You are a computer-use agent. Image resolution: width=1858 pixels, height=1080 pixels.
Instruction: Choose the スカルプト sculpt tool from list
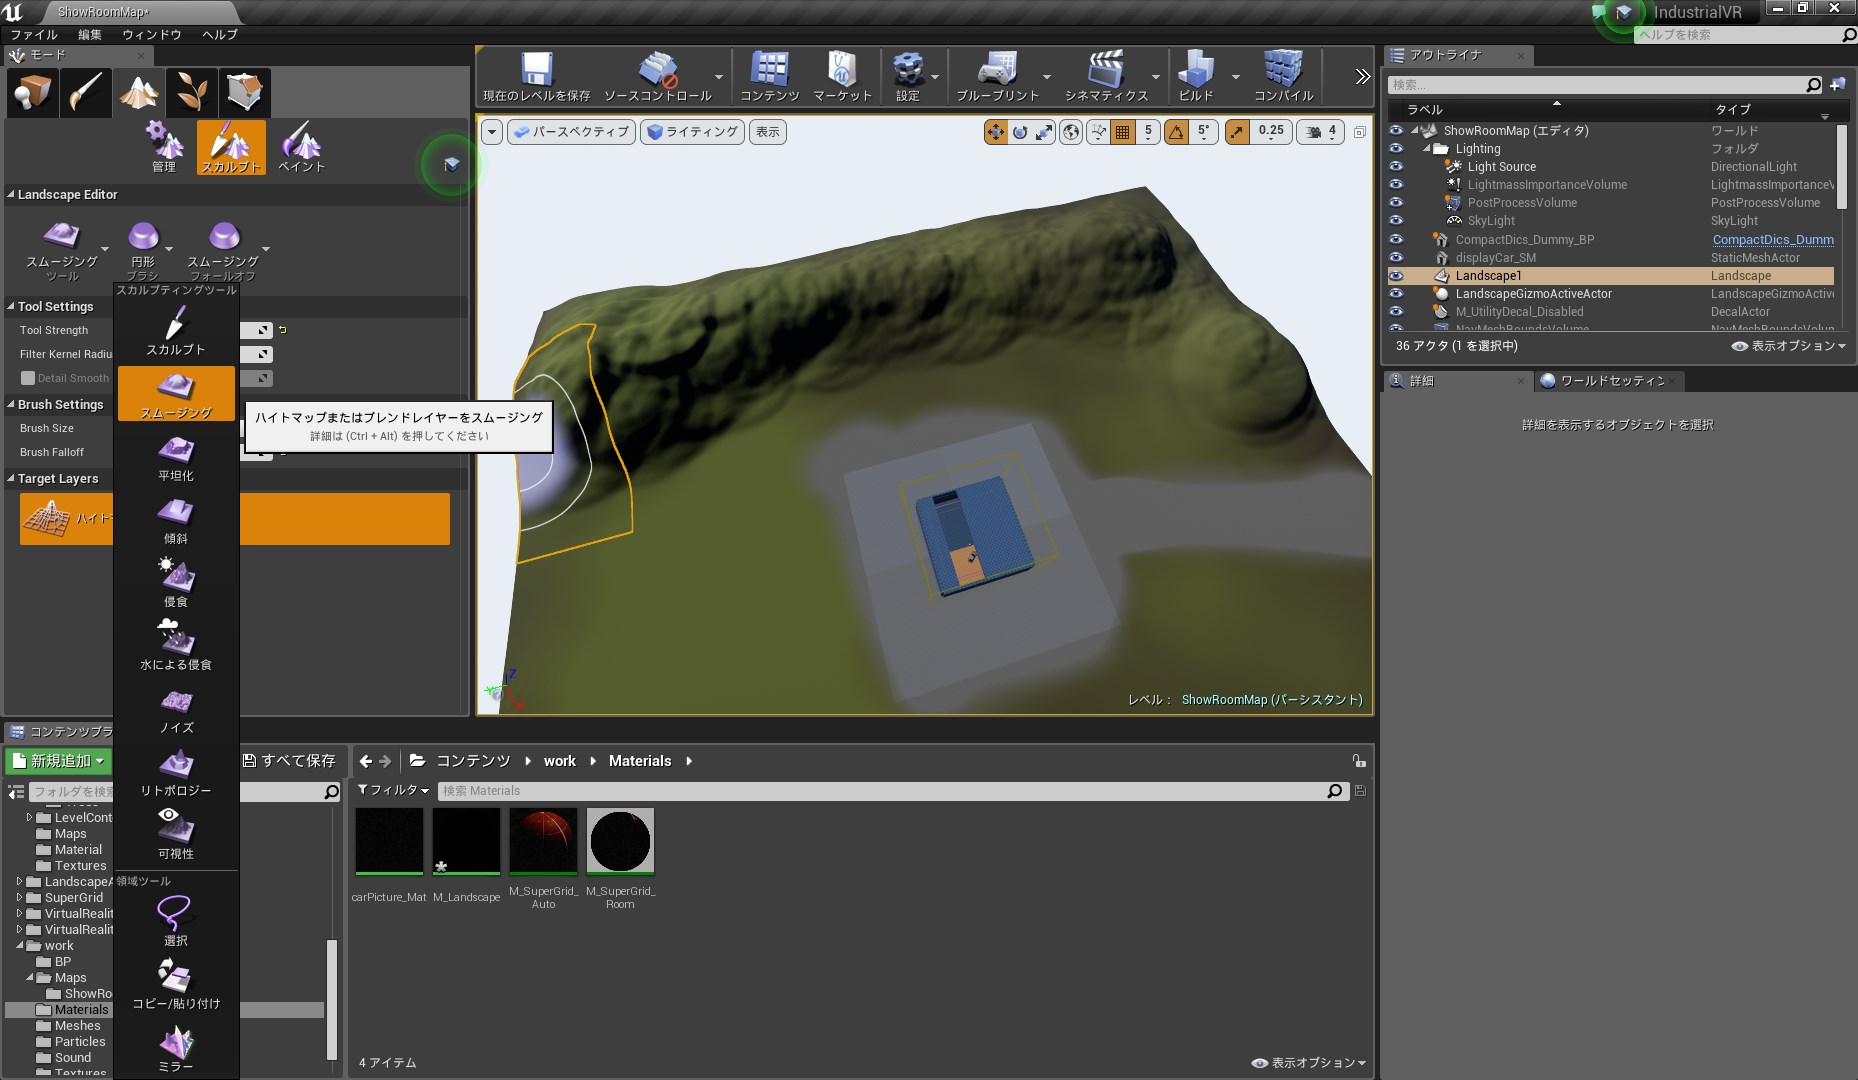pyautogui.click(x=176, y=331)
